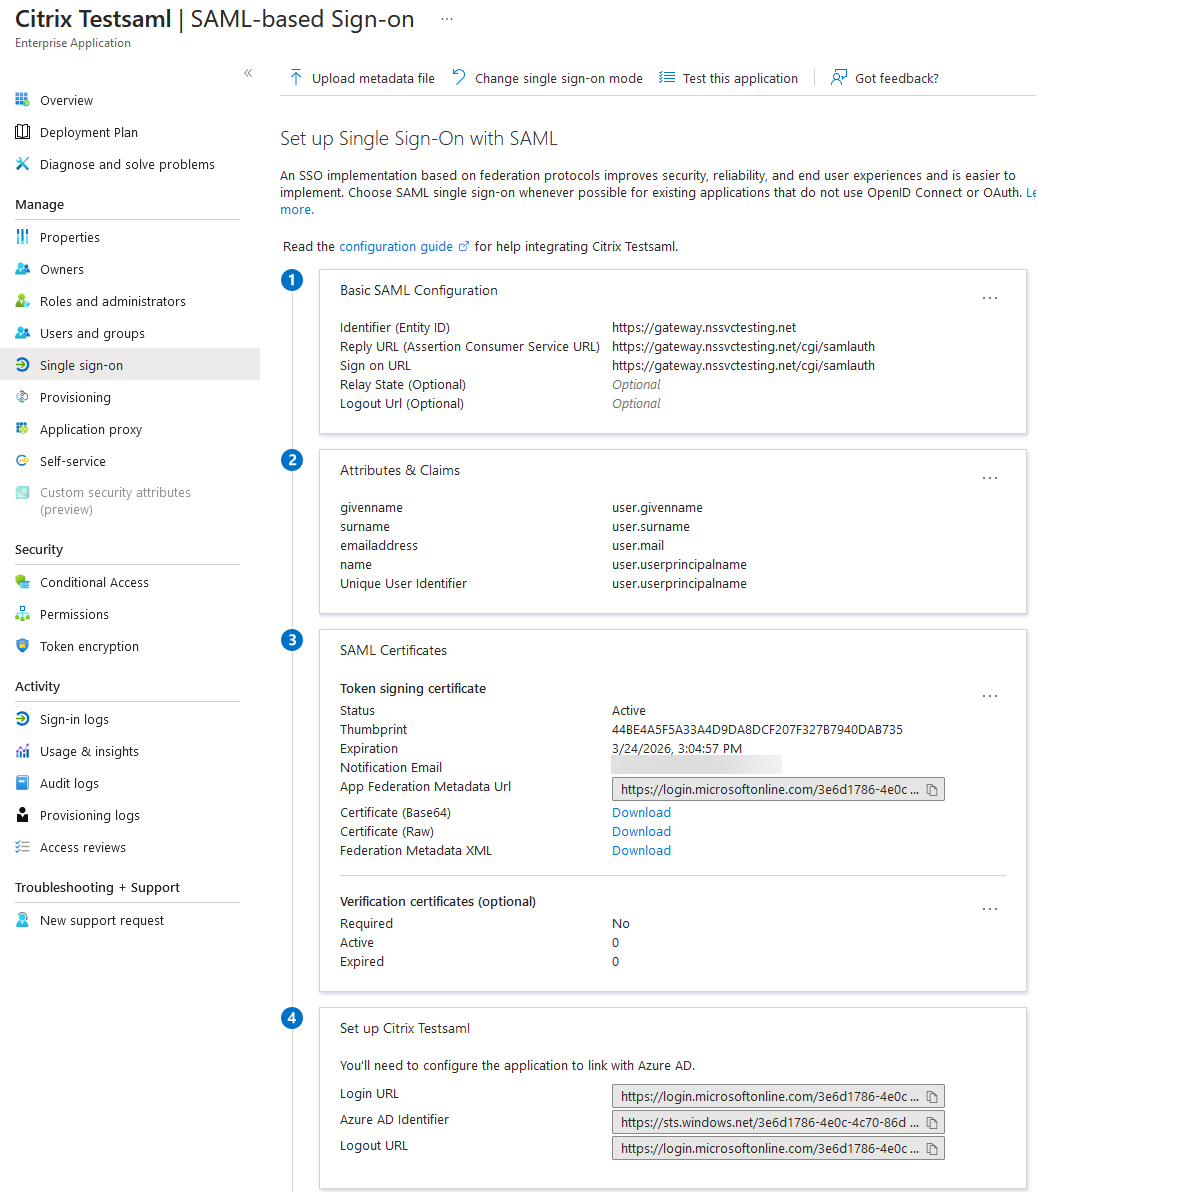This screenshot has height=1192, width=1200.
Task: Click the Token encryption shield icon
Action: (22, 646)
